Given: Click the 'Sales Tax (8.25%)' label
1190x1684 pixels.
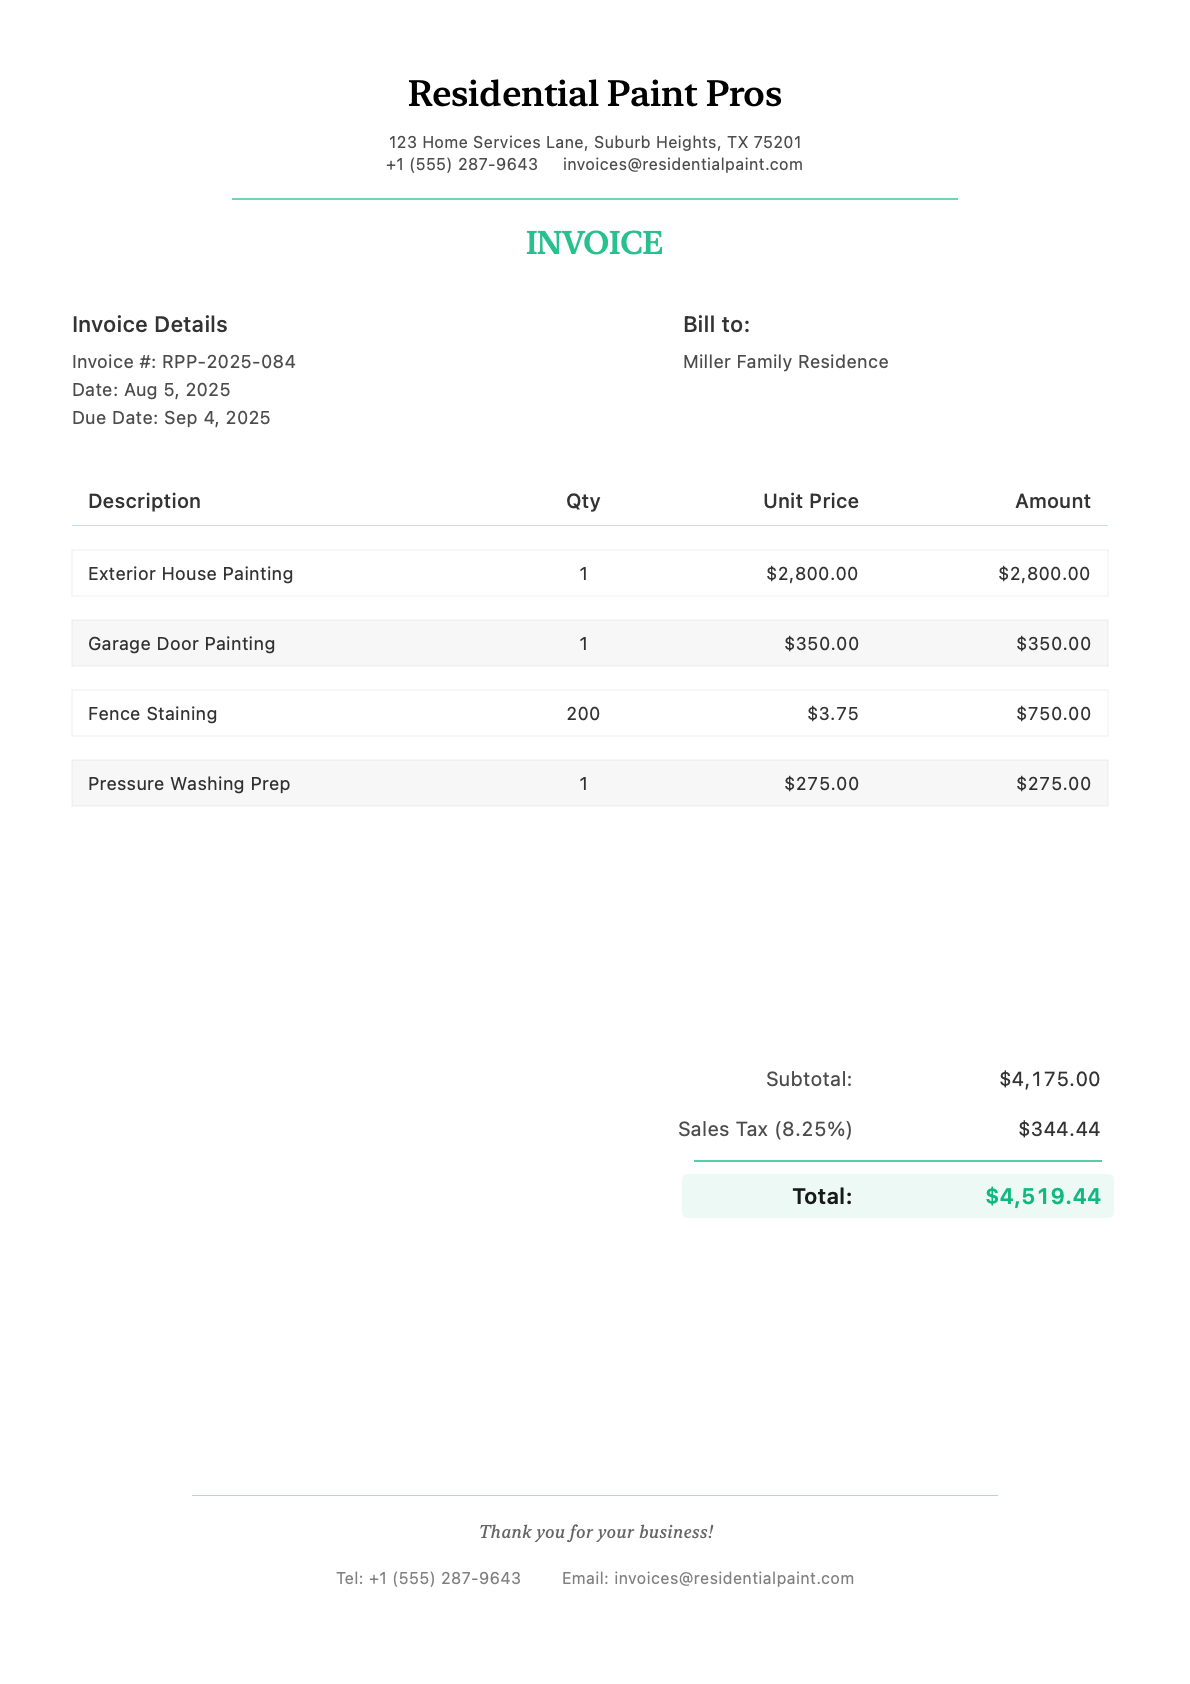Looking at the screenshot, I should coord(765,1129).
